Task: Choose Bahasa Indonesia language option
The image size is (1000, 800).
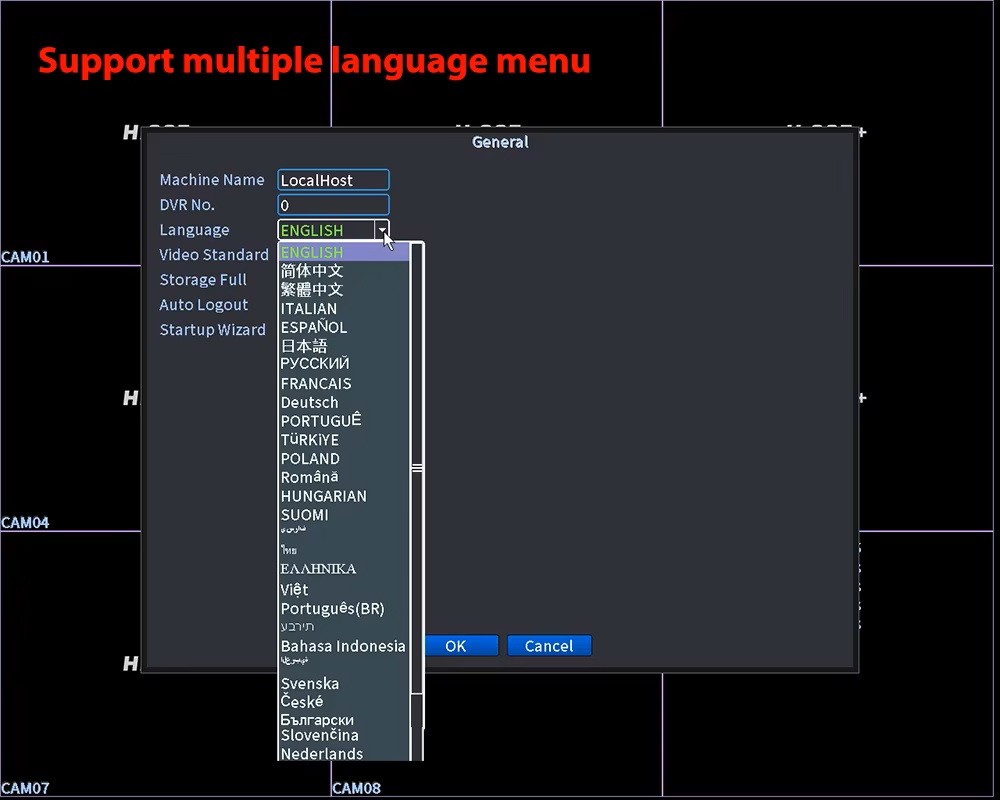Action: tap(343, 646)
